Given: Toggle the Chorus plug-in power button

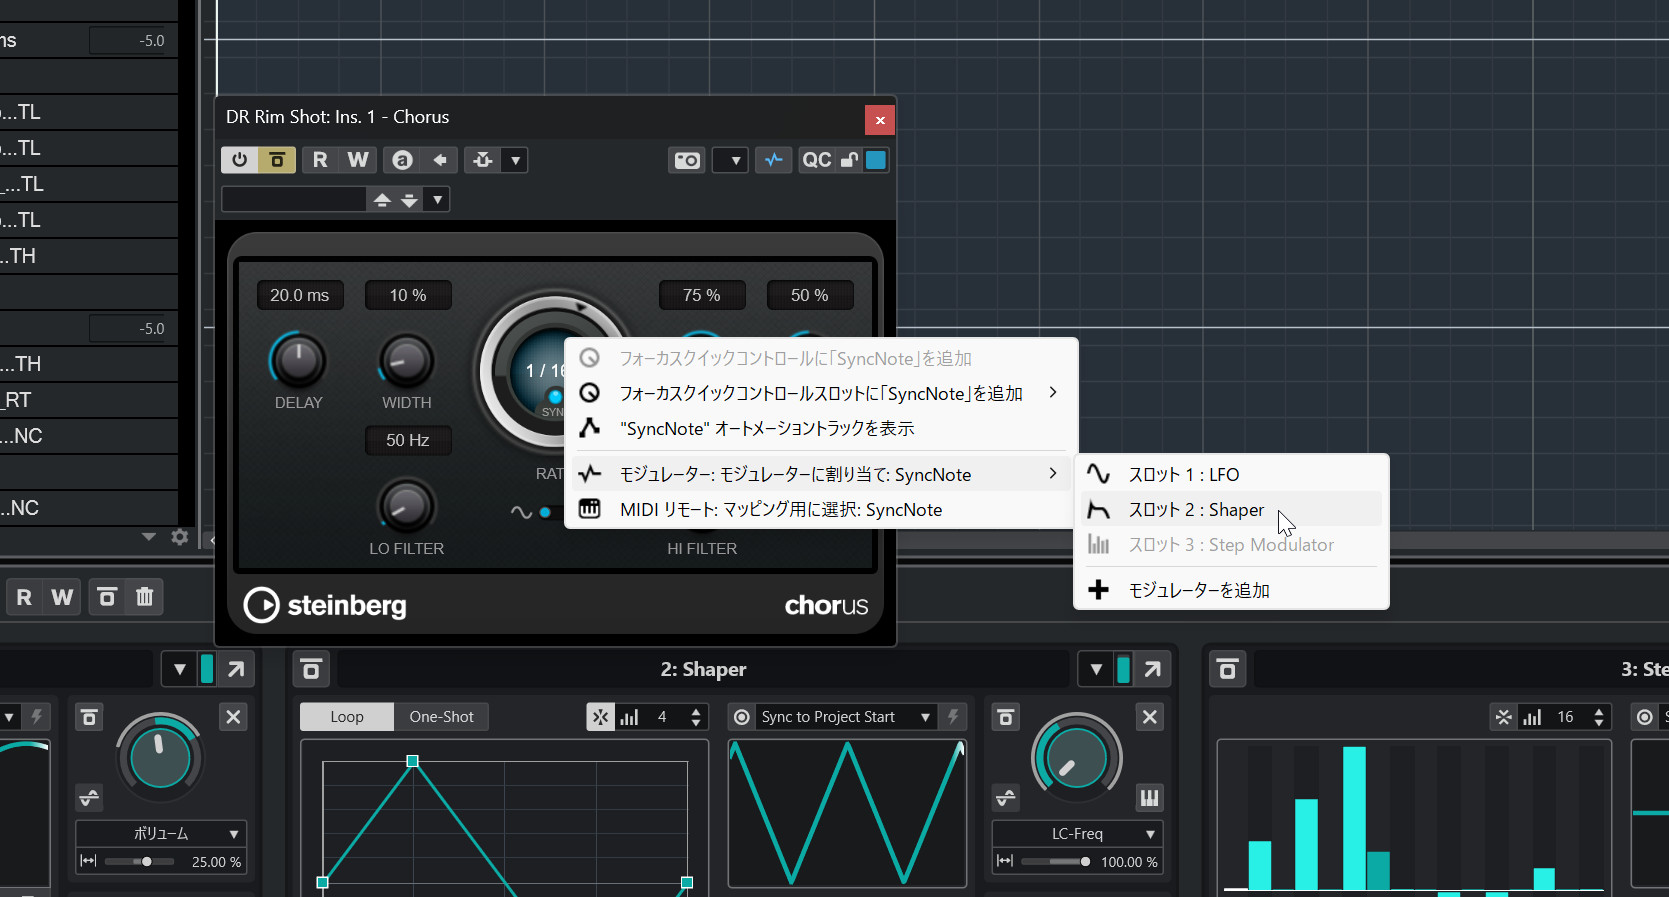Looking at the screenshot, I should 240,160.
